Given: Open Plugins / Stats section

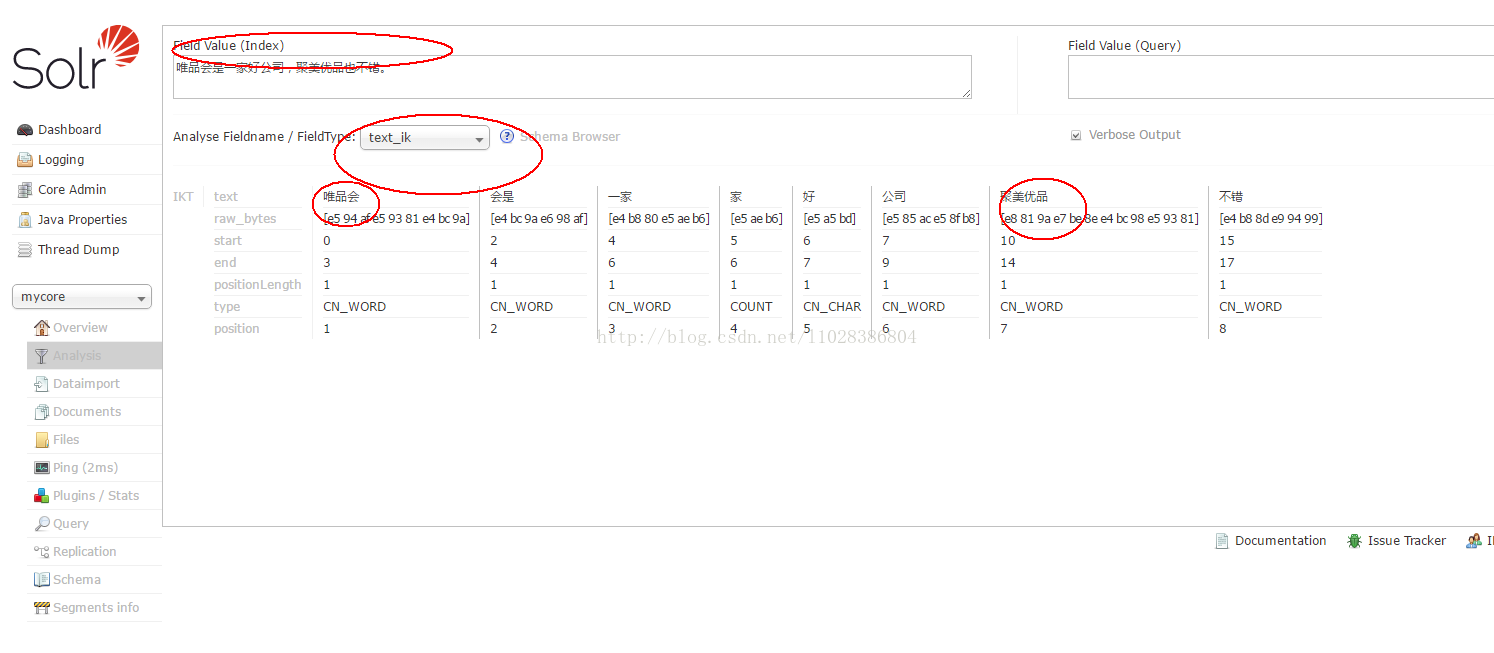Looking at the screenshot, I should click(x=96, y=496).
